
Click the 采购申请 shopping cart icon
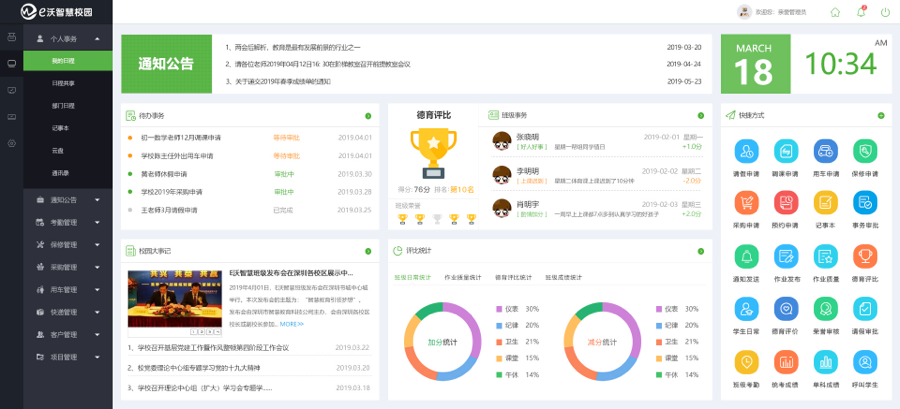[746, 203]
